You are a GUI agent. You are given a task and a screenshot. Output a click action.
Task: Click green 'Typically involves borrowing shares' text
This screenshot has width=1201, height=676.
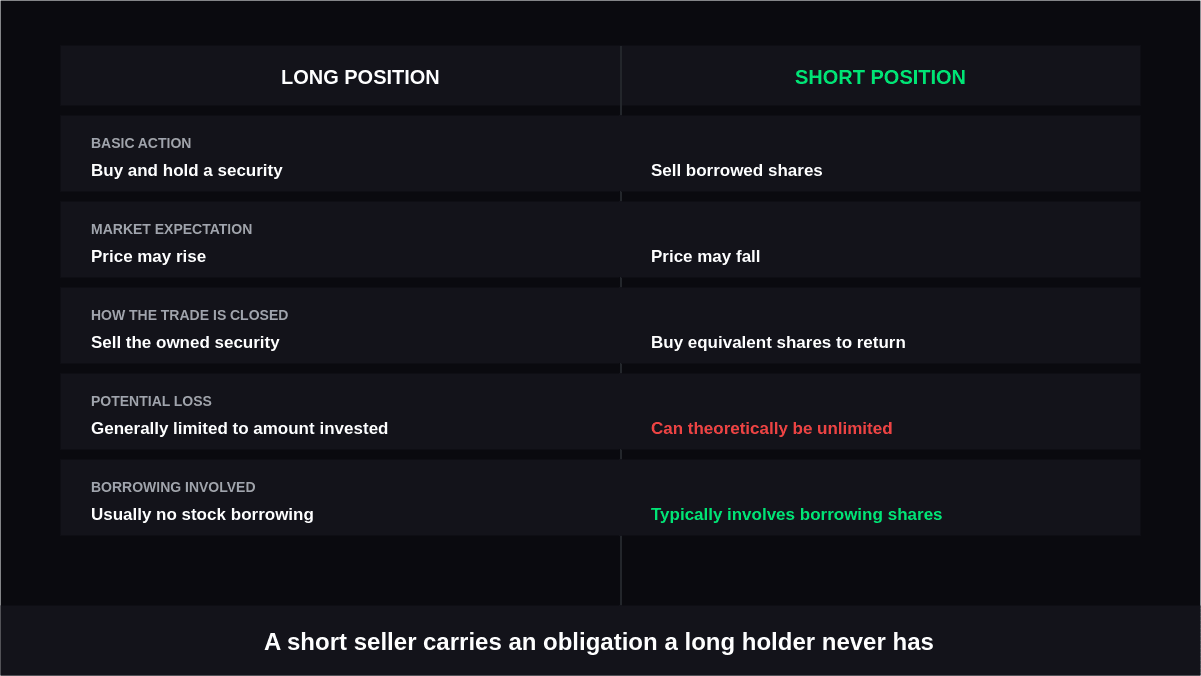(x=796, y=515)
